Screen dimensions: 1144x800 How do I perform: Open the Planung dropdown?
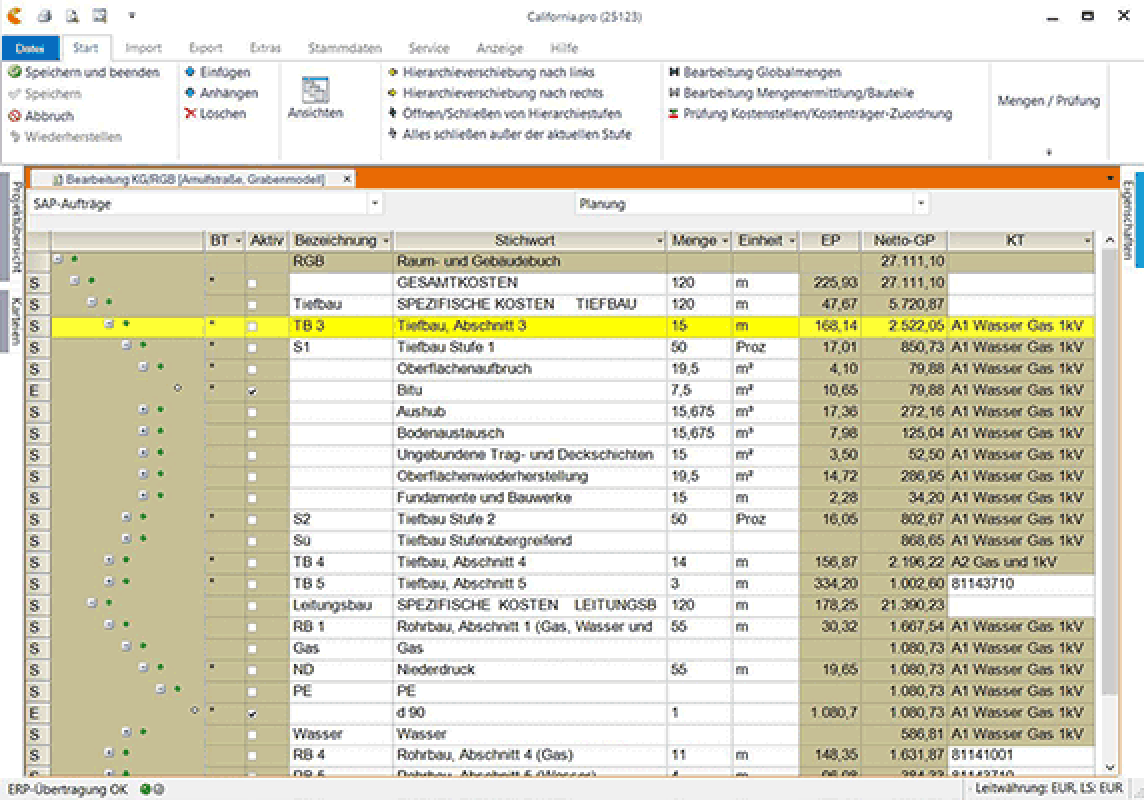click(921, 203)
